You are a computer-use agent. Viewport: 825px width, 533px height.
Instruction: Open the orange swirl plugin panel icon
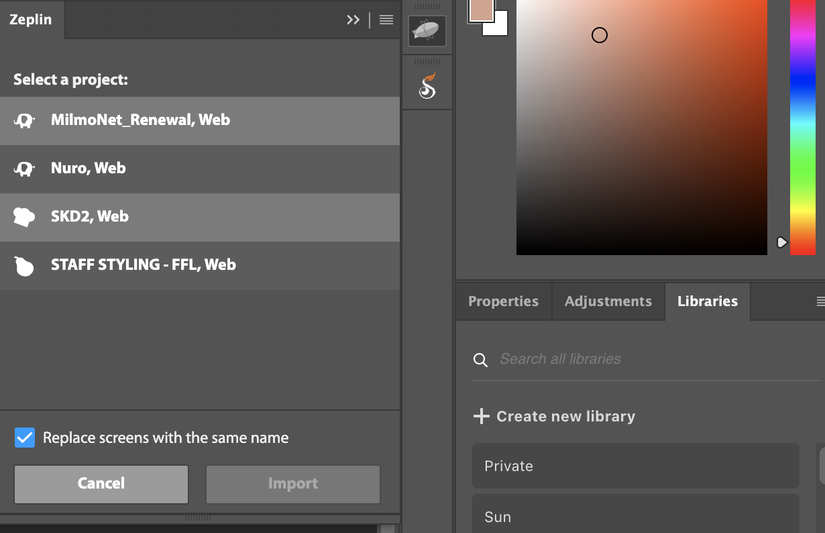427,86
